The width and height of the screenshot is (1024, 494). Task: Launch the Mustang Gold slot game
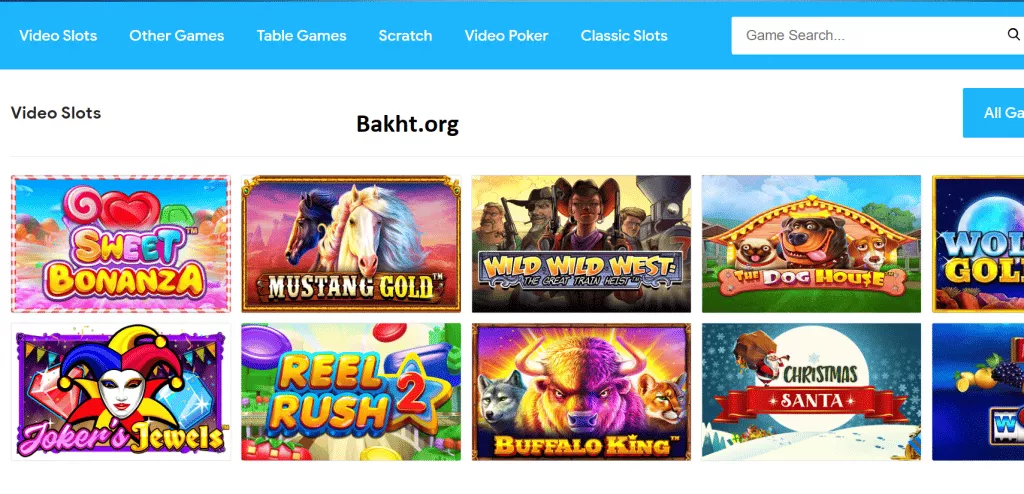[351, 244]
